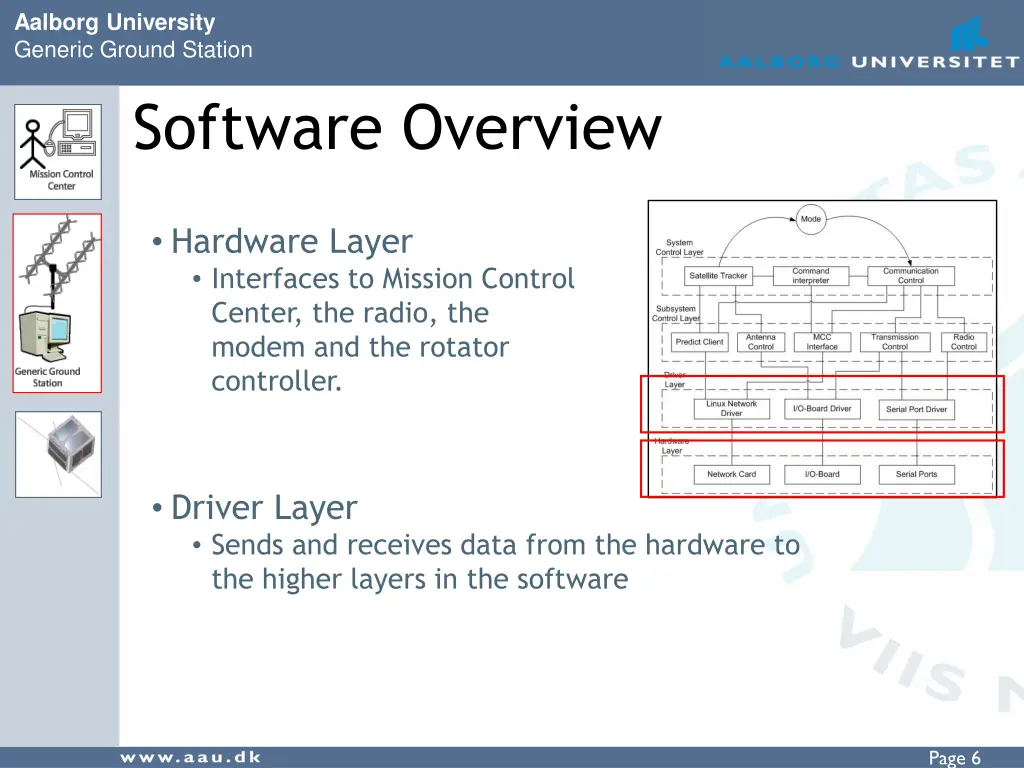The image size is (1024, 768).
Task: Select the Generic Ground Station icon
Action: pos(57,302)
